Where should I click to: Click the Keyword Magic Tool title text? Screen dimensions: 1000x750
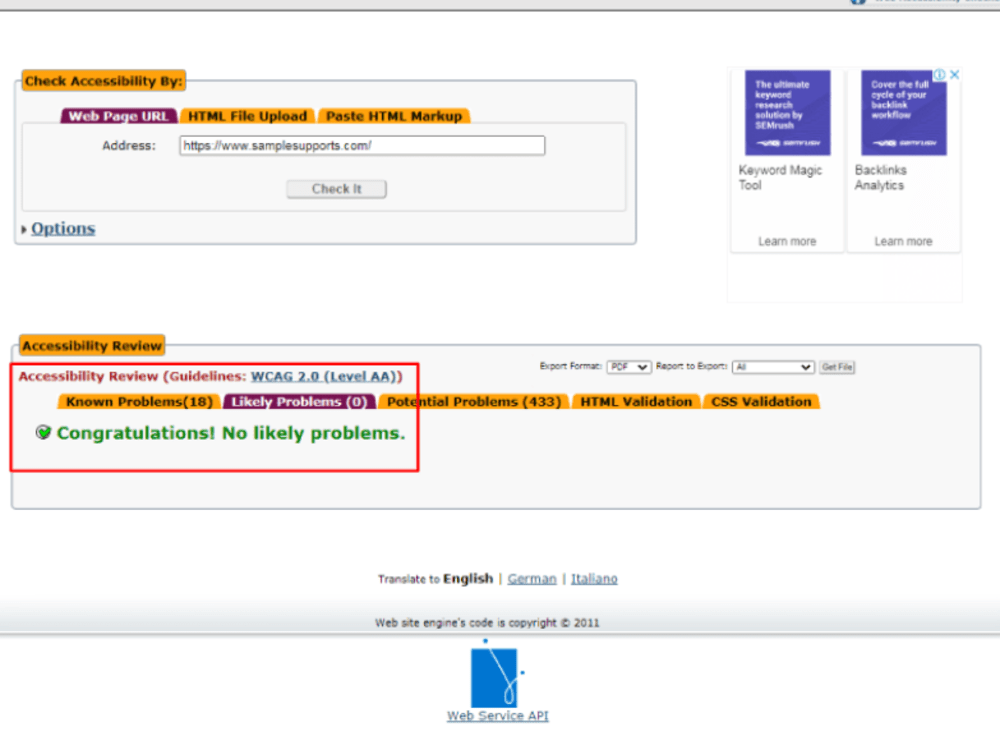click(x=781, y=177)
